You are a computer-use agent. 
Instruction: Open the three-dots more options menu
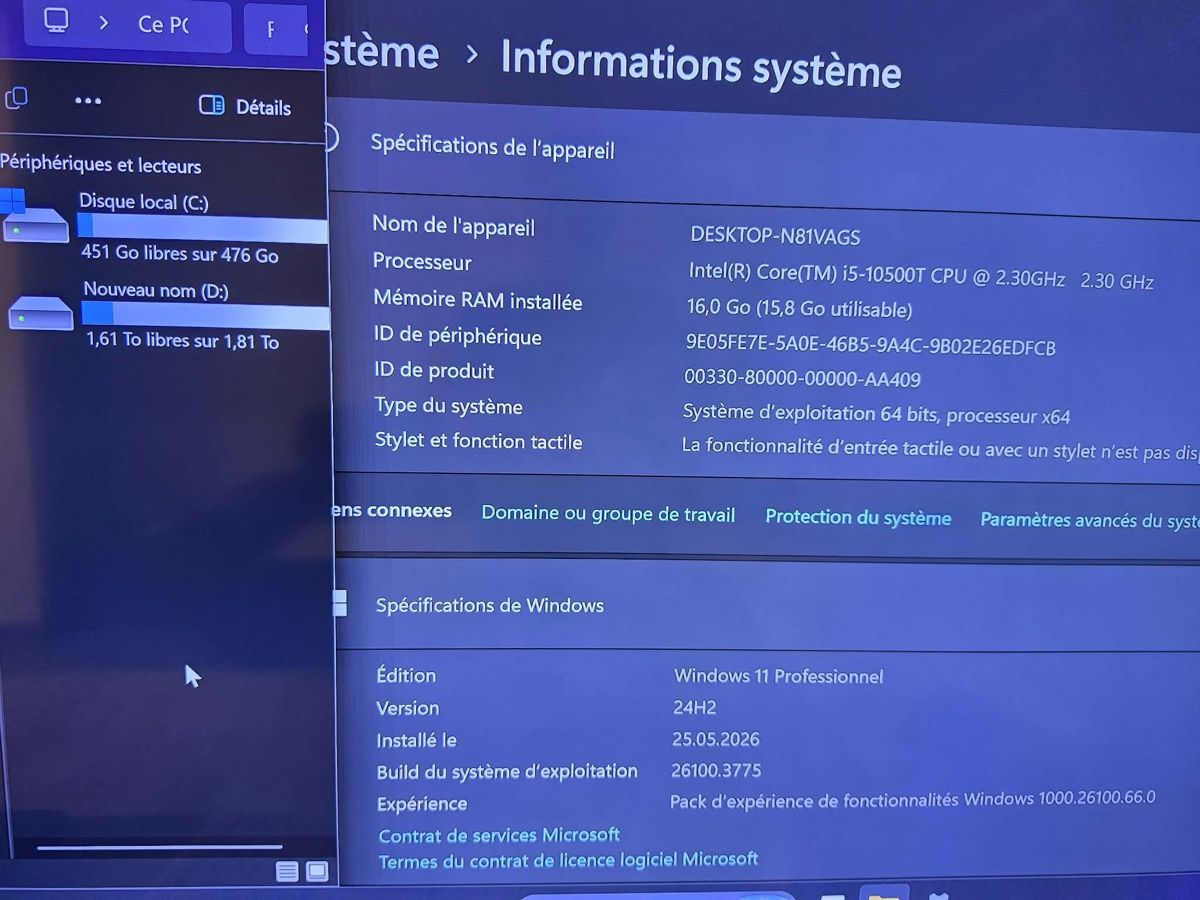(88, 101)
